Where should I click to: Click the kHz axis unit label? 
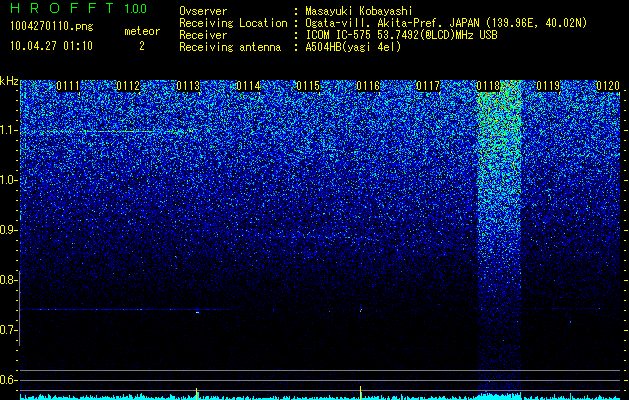pyautogui.click(x=9, y=81)
